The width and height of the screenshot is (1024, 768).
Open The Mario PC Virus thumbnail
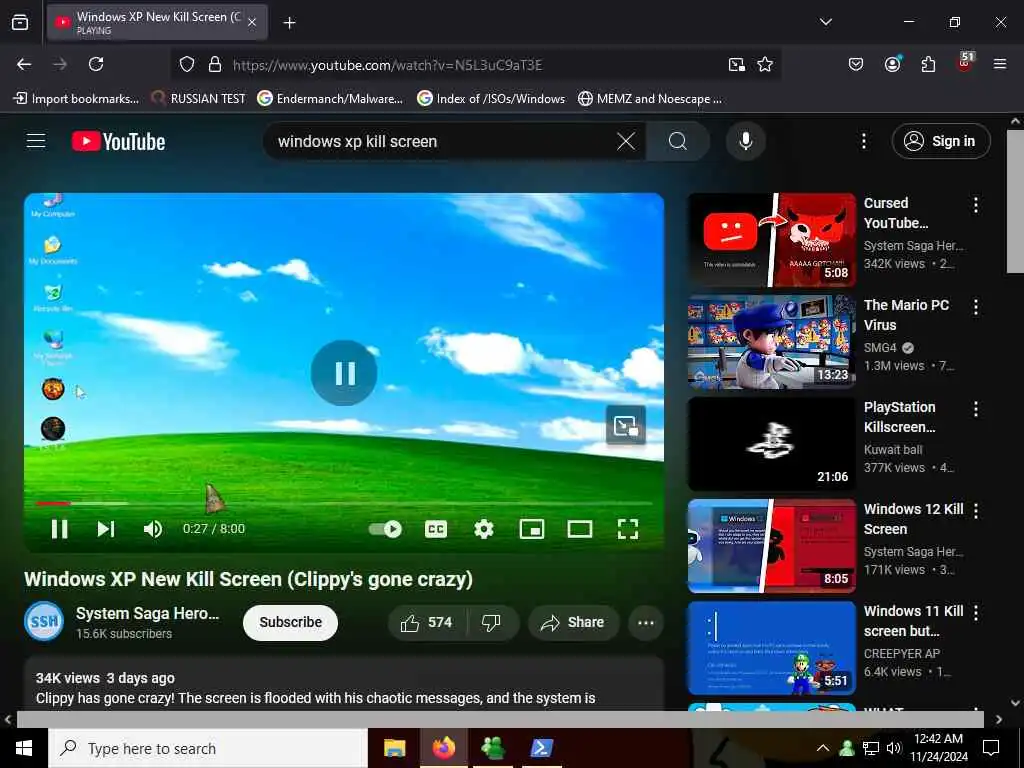tap(771, 342)
